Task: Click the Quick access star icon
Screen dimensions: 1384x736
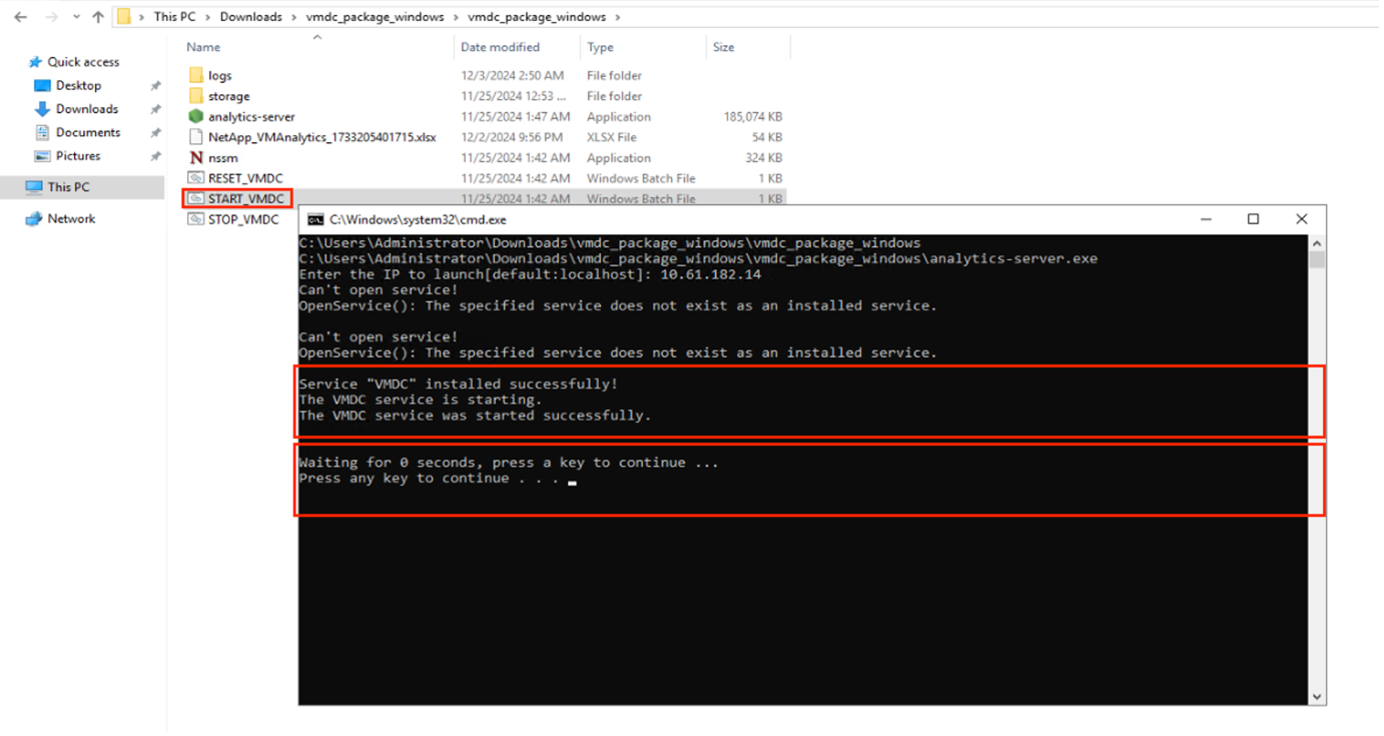Action: click(x=36, y=62)
